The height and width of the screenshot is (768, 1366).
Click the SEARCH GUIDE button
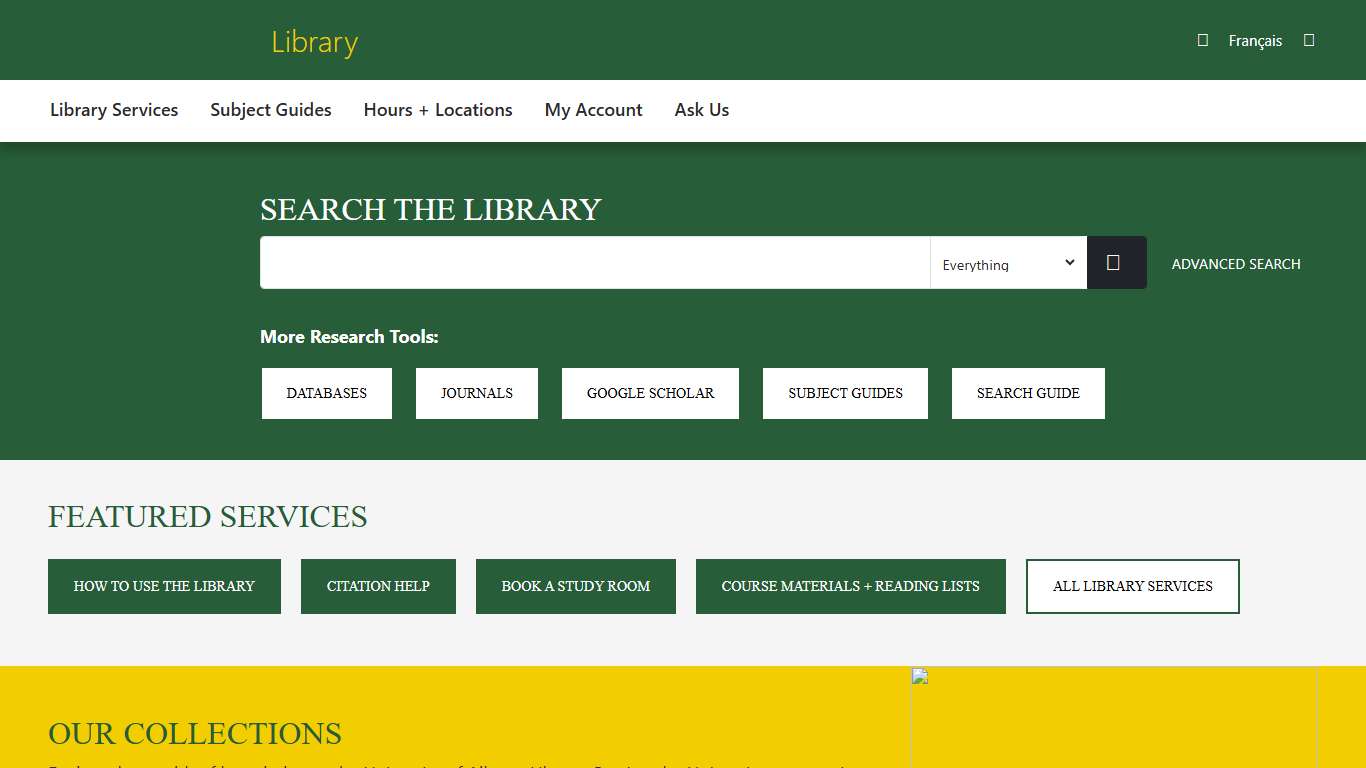pos(1028,393)
